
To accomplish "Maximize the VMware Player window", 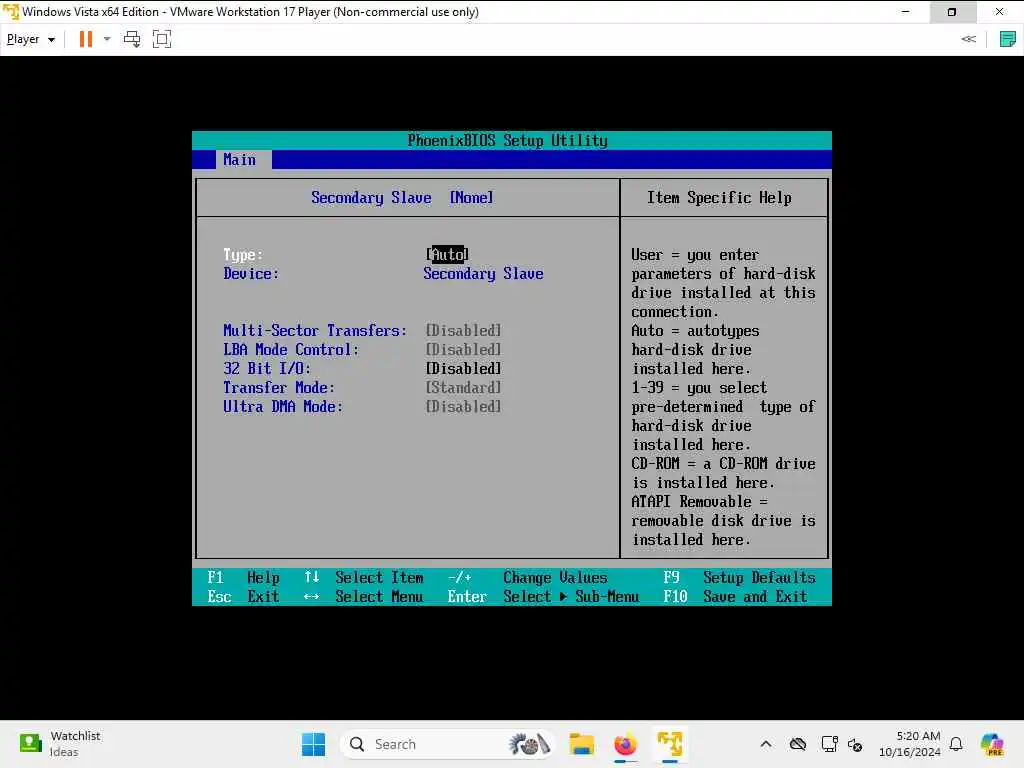I will click(952, 12).
